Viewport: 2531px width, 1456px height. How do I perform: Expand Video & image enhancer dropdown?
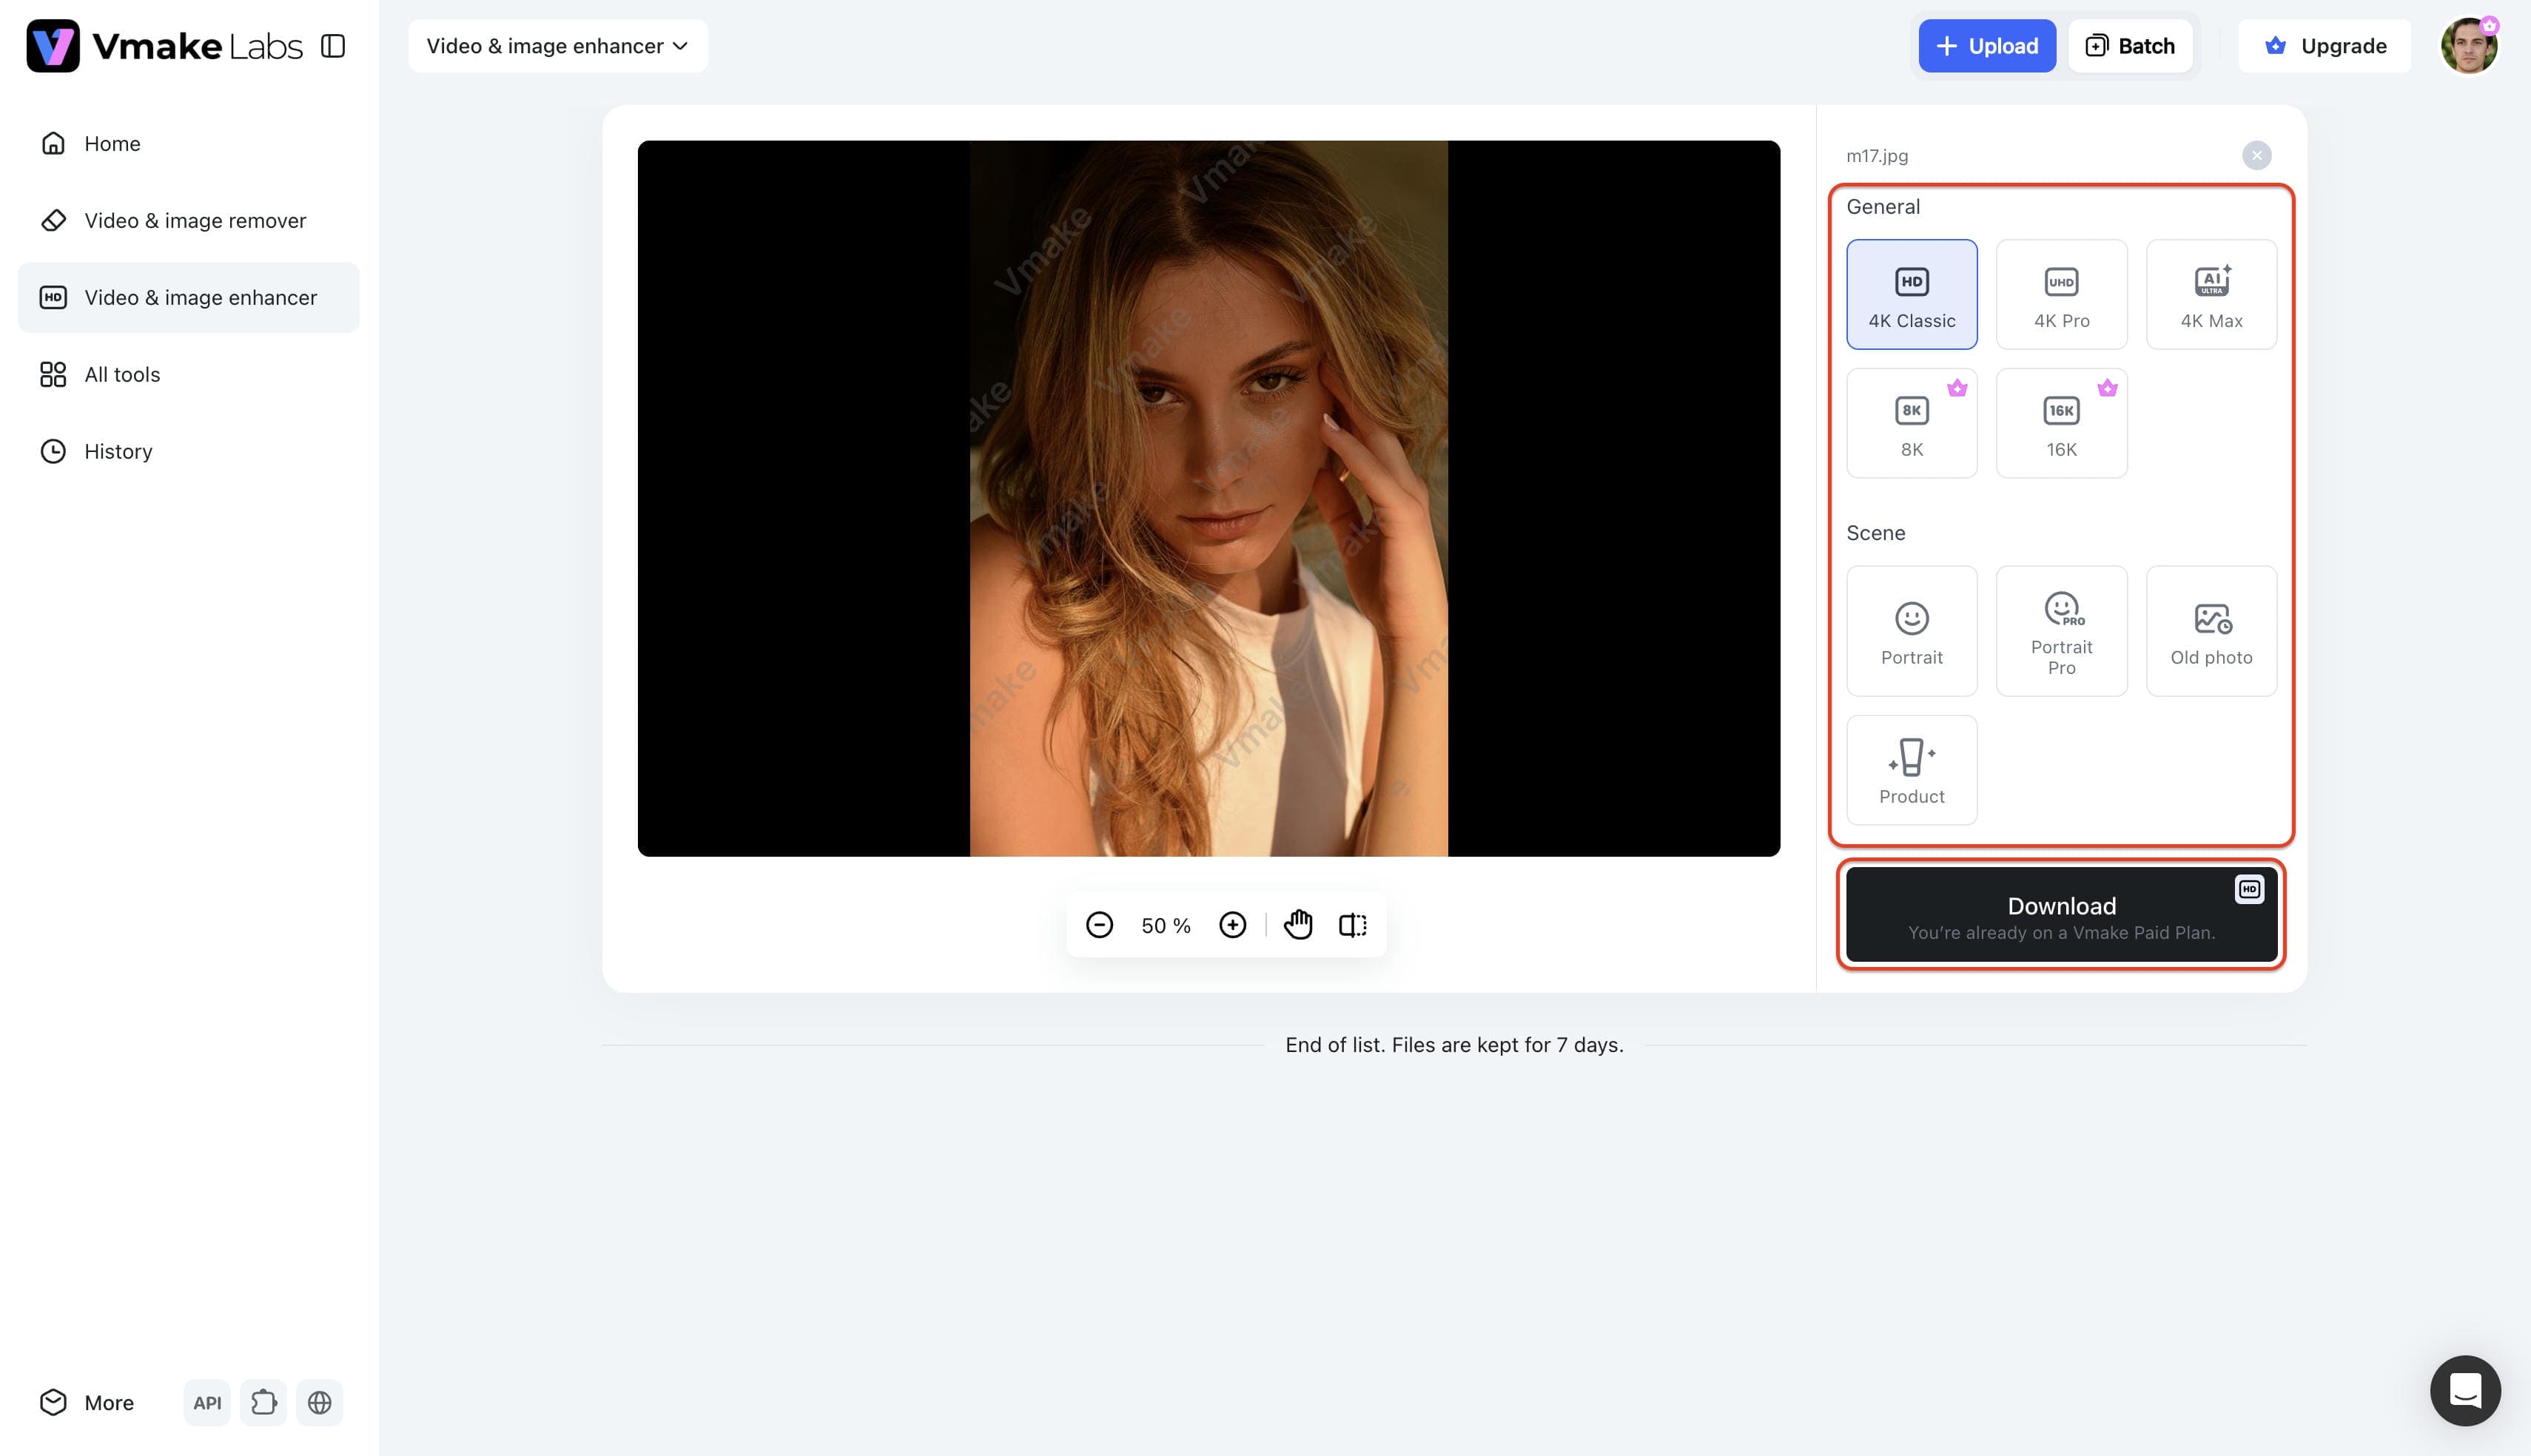click(557, 46)
